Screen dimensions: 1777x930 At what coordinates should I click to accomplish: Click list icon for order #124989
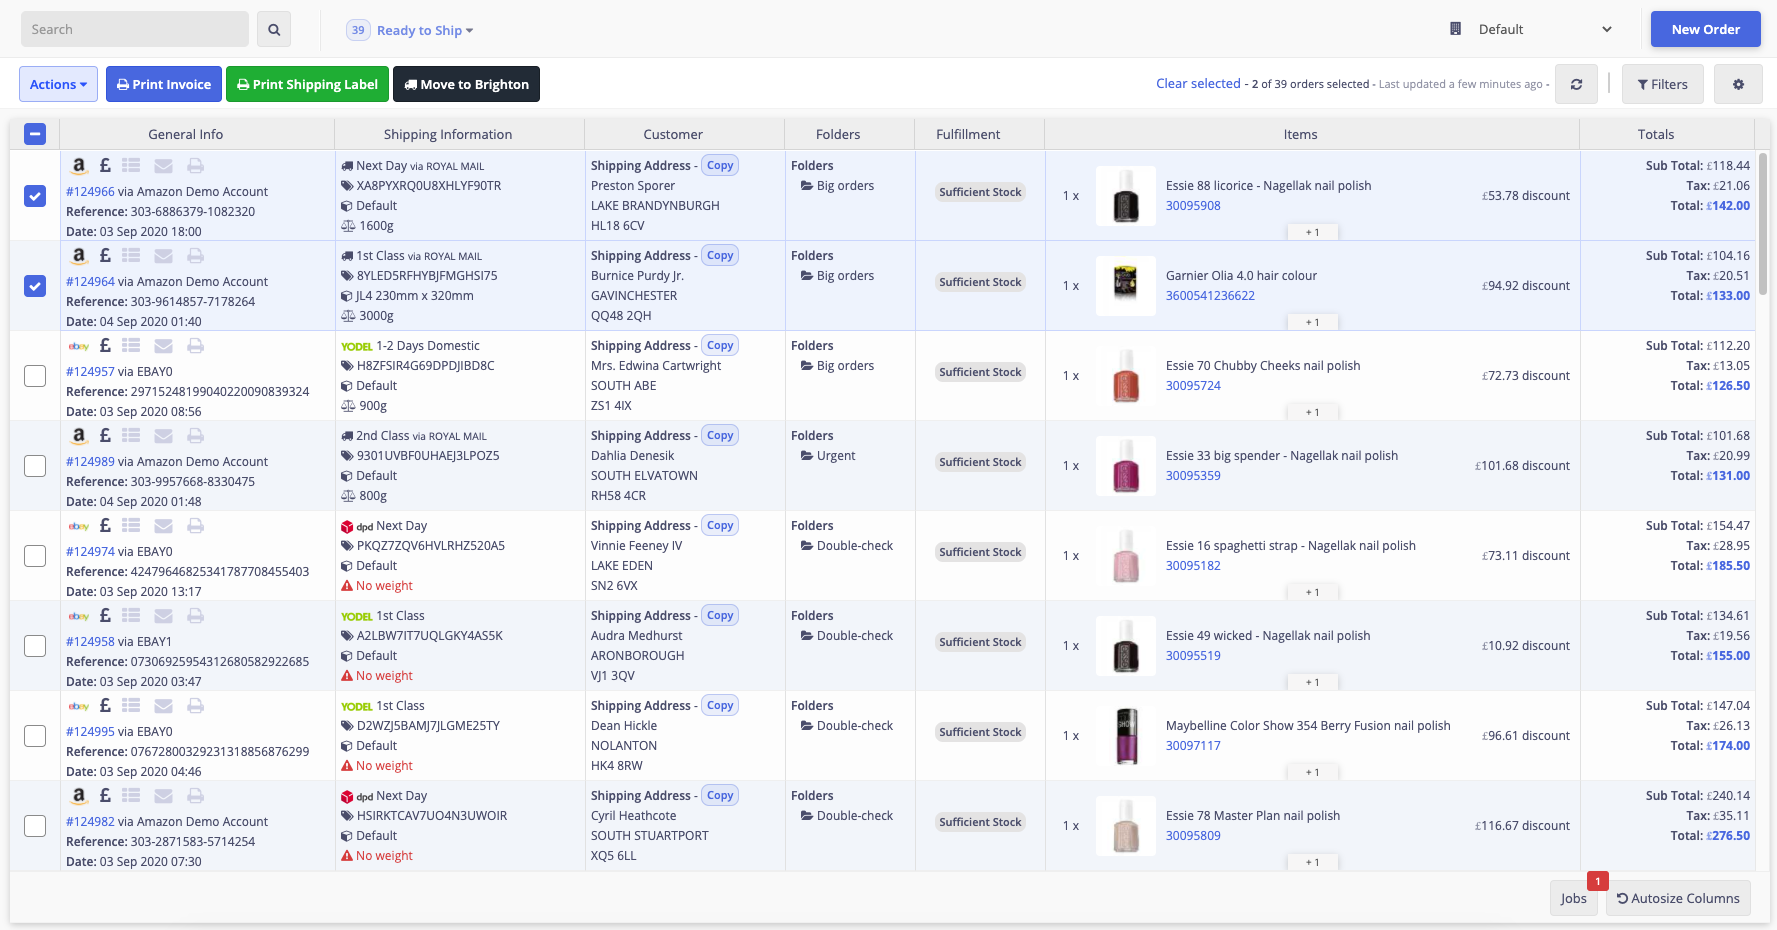131,436
